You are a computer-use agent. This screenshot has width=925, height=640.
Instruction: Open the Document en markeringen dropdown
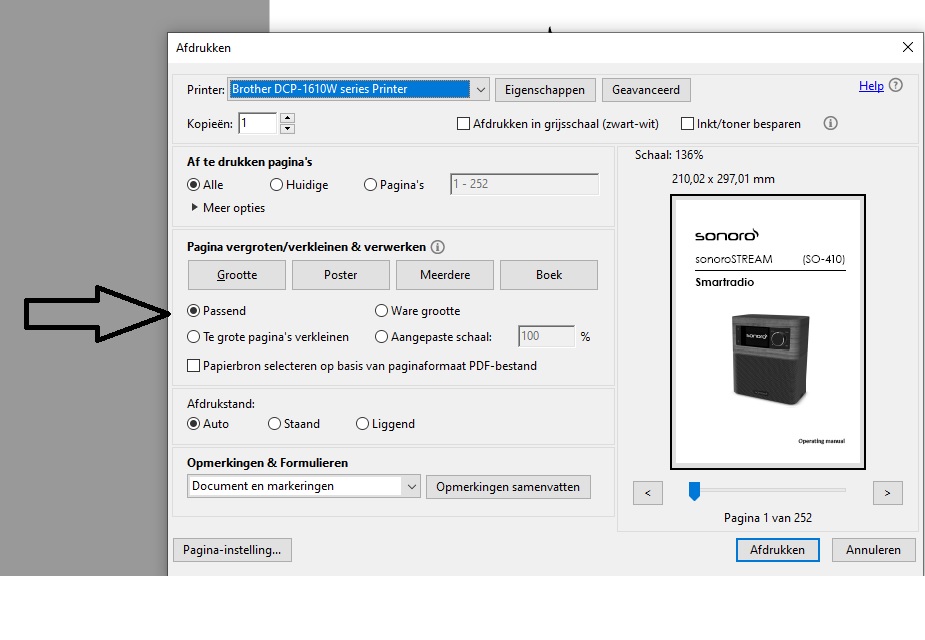tap(411, 487)
